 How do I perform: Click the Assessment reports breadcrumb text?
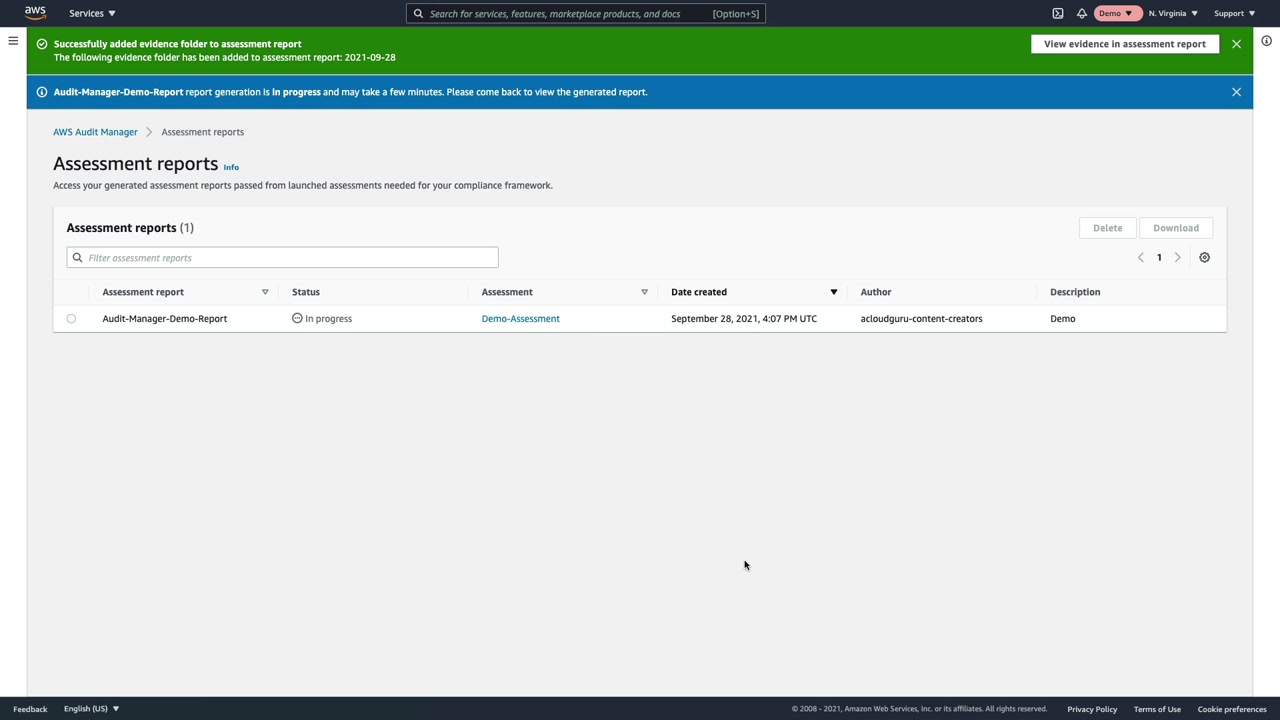(202, 132)
